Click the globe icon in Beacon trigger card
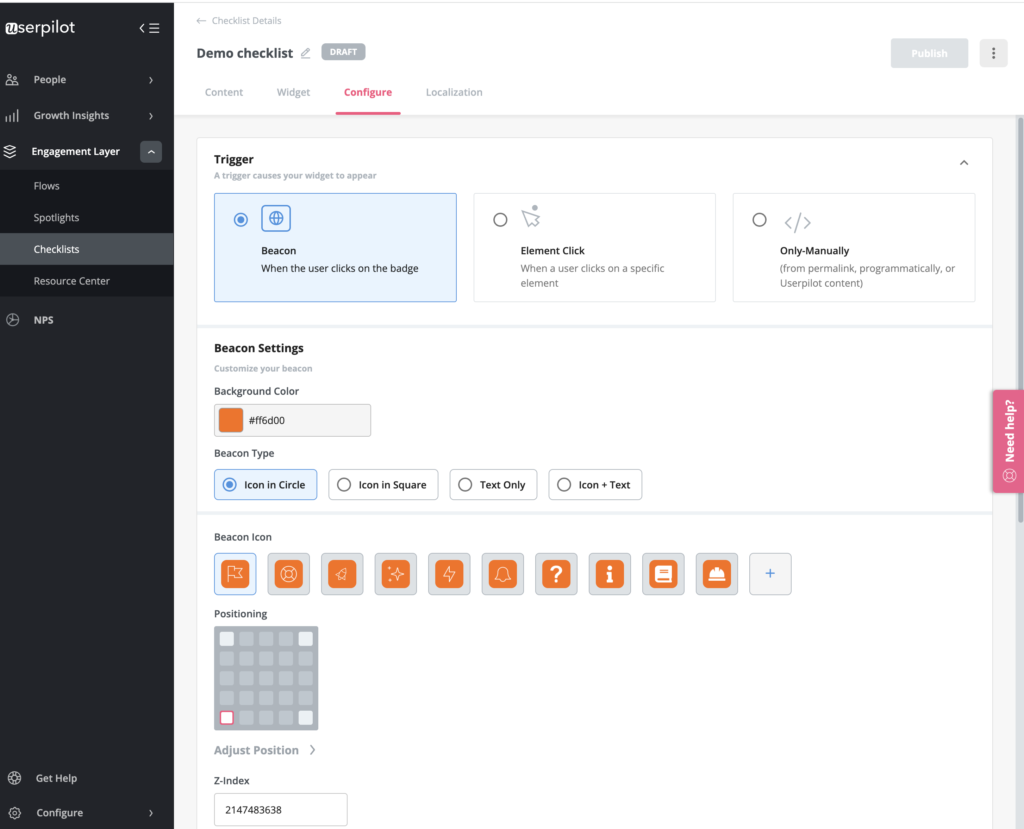This screenshot has height=829, width=1024. pyautogui.click(x=276, y=218)
